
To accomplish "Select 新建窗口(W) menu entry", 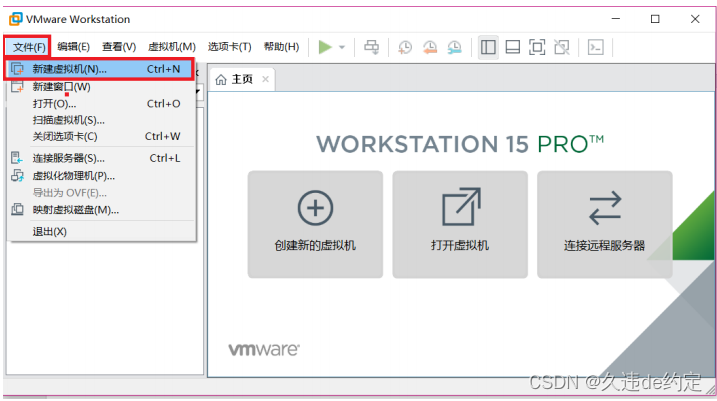I will click(102, 86).
